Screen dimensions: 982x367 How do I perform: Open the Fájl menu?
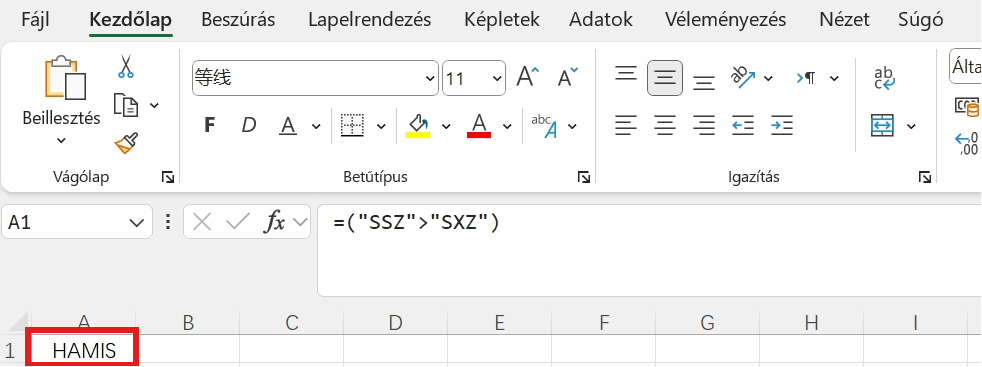(36, 19)
